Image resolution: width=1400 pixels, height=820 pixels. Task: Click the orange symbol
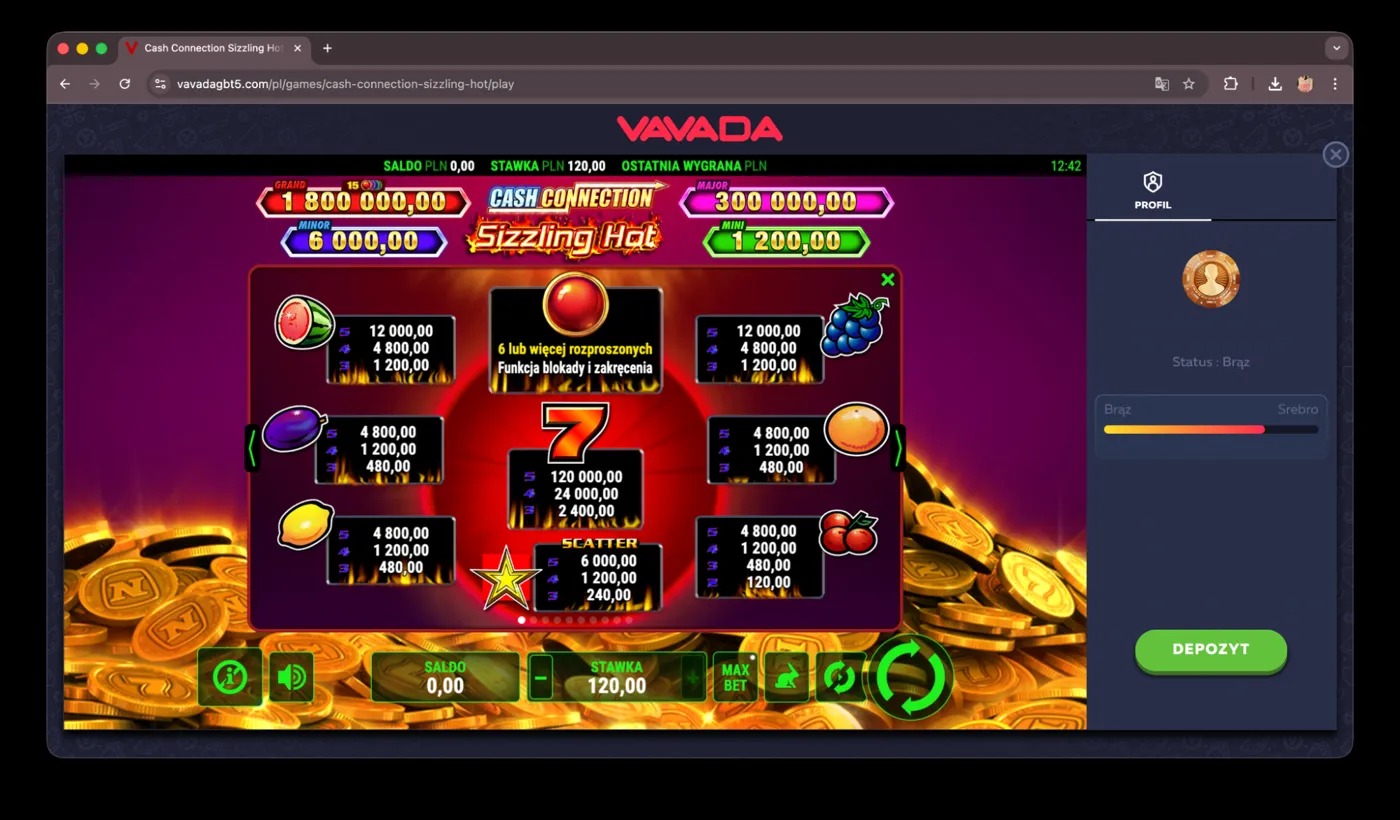857,429
